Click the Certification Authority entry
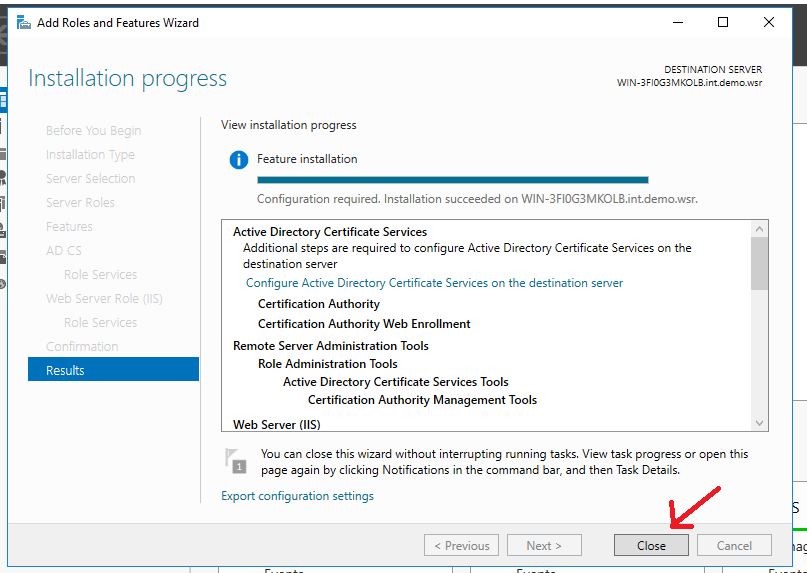Viewport: 807px width, 573px height. 319,304
